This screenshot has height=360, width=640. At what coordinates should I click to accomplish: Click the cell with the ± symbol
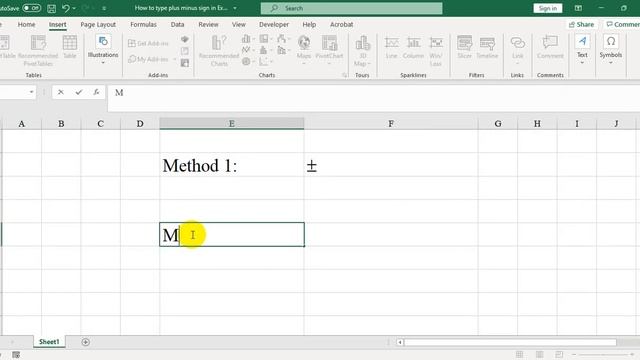391,164
